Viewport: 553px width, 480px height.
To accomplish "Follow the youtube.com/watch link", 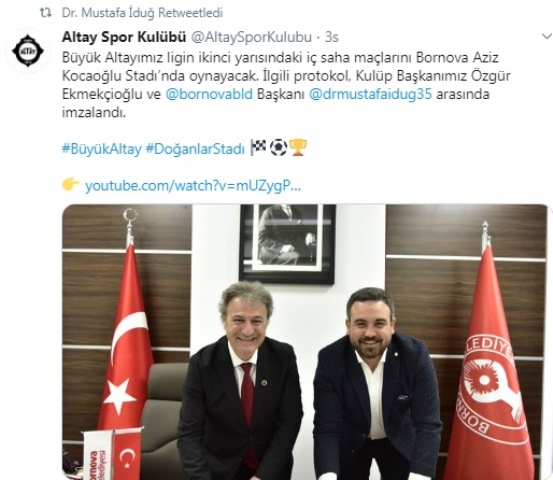I will click(x=193, y=186).
